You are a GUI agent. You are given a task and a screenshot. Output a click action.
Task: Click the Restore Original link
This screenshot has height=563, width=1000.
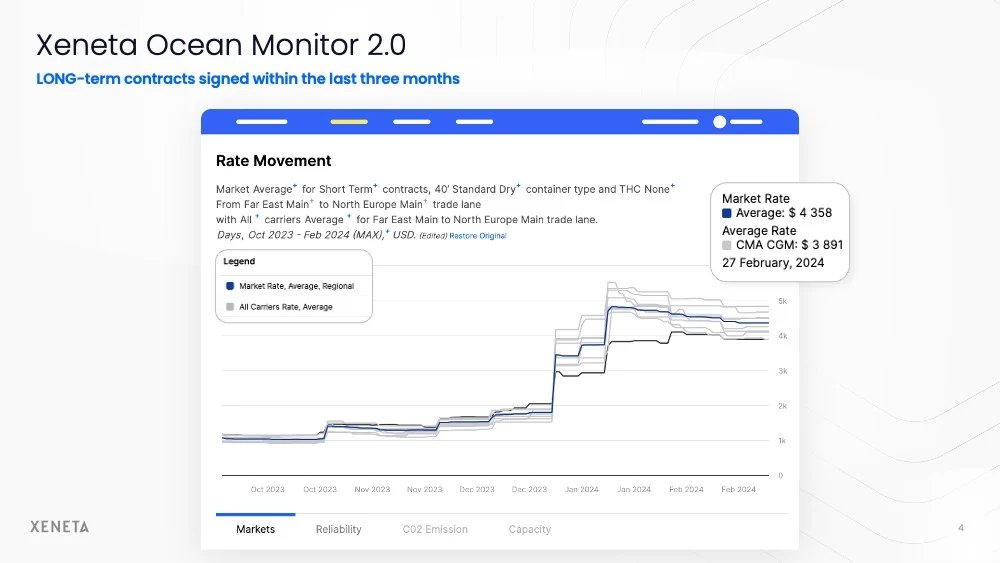478,236
